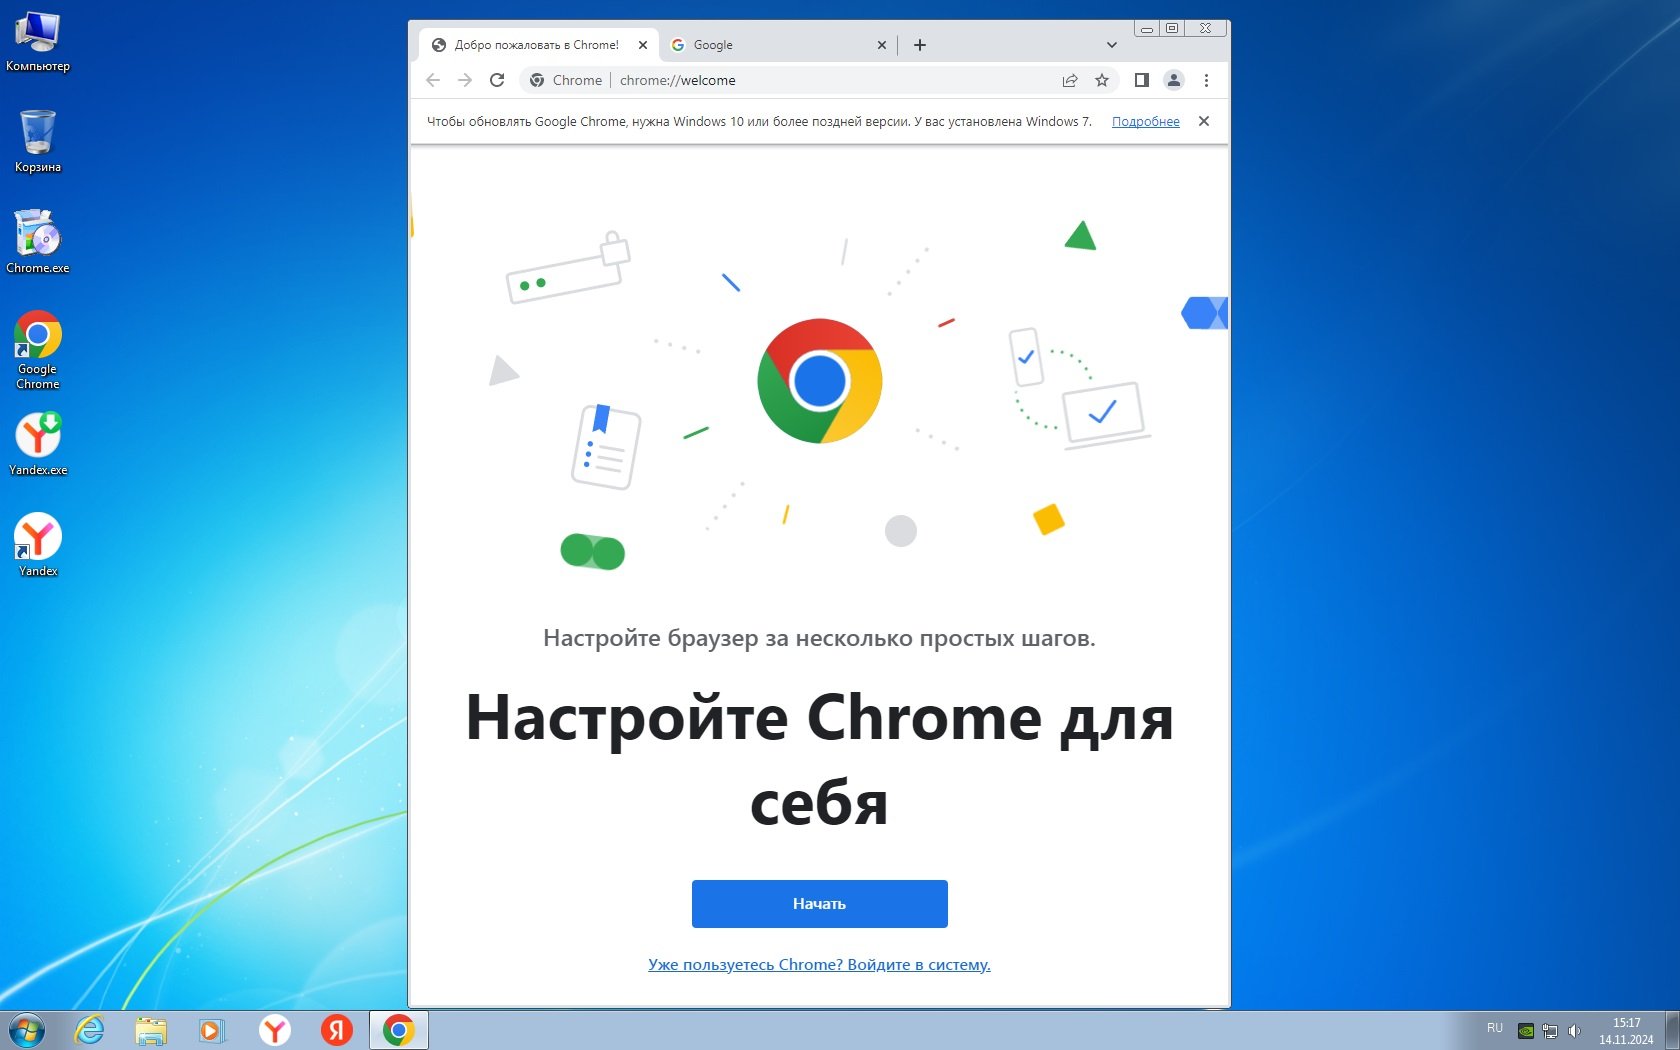Click the active Chrome taskbar button
1680x1050 pixels.
399,1030
